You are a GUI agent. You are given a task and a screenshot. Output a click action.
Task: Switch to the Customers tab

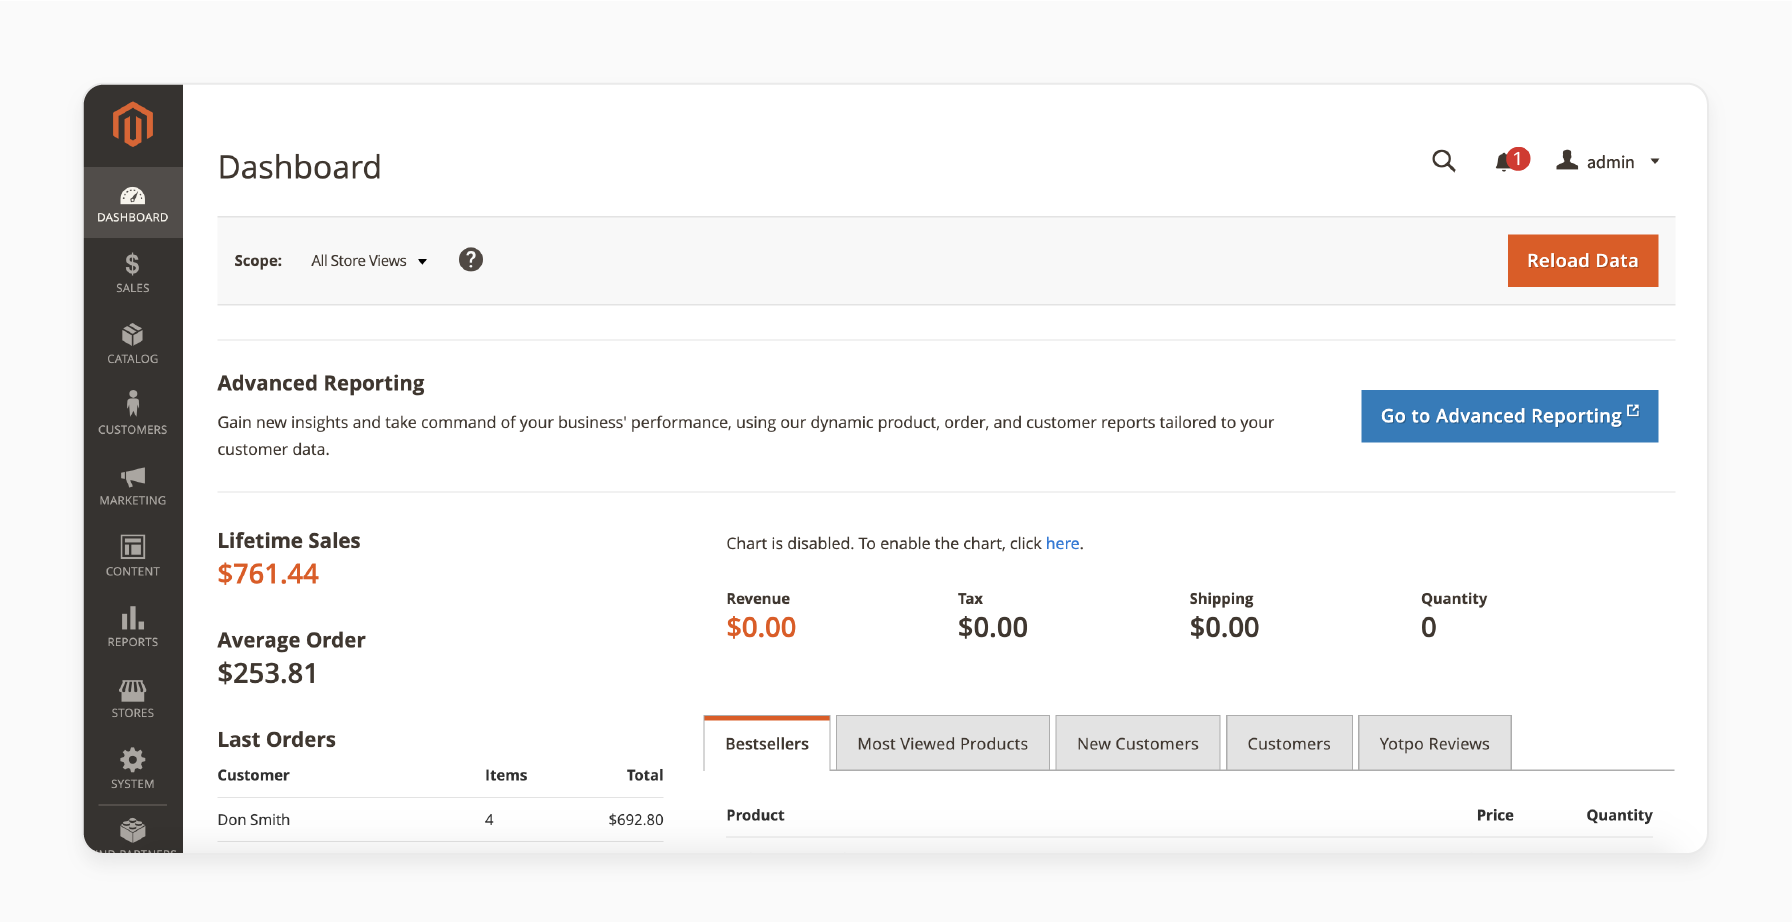[1289, 743]
